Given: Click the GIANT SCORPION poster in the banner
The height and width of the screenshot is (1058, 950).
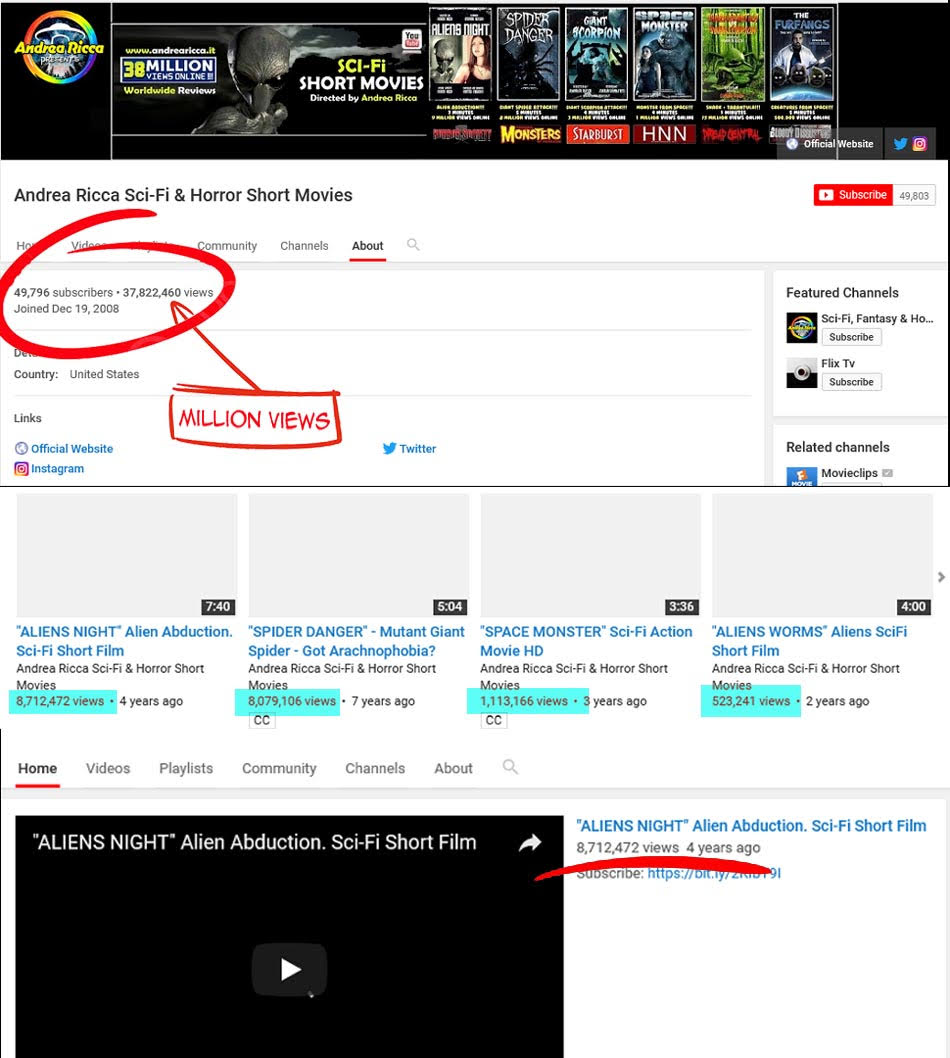Looking at the screenshot, I should click(x=597, y=55).
